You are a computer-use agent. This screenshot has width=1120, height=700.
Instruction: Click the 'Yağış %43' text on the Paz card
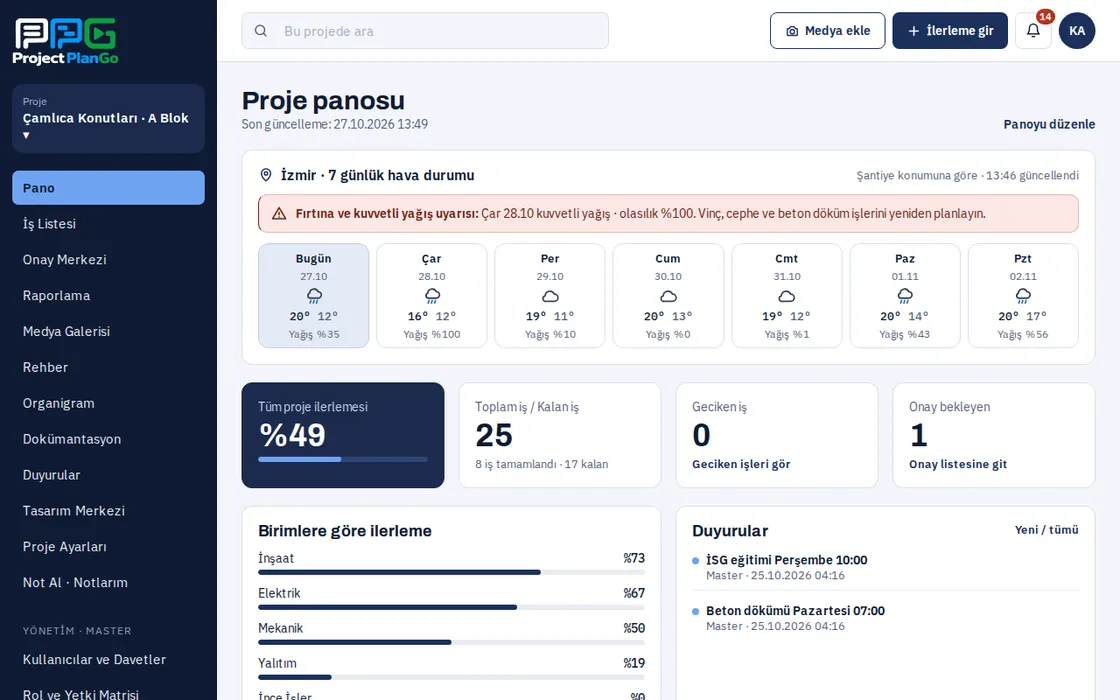point(905,334)
